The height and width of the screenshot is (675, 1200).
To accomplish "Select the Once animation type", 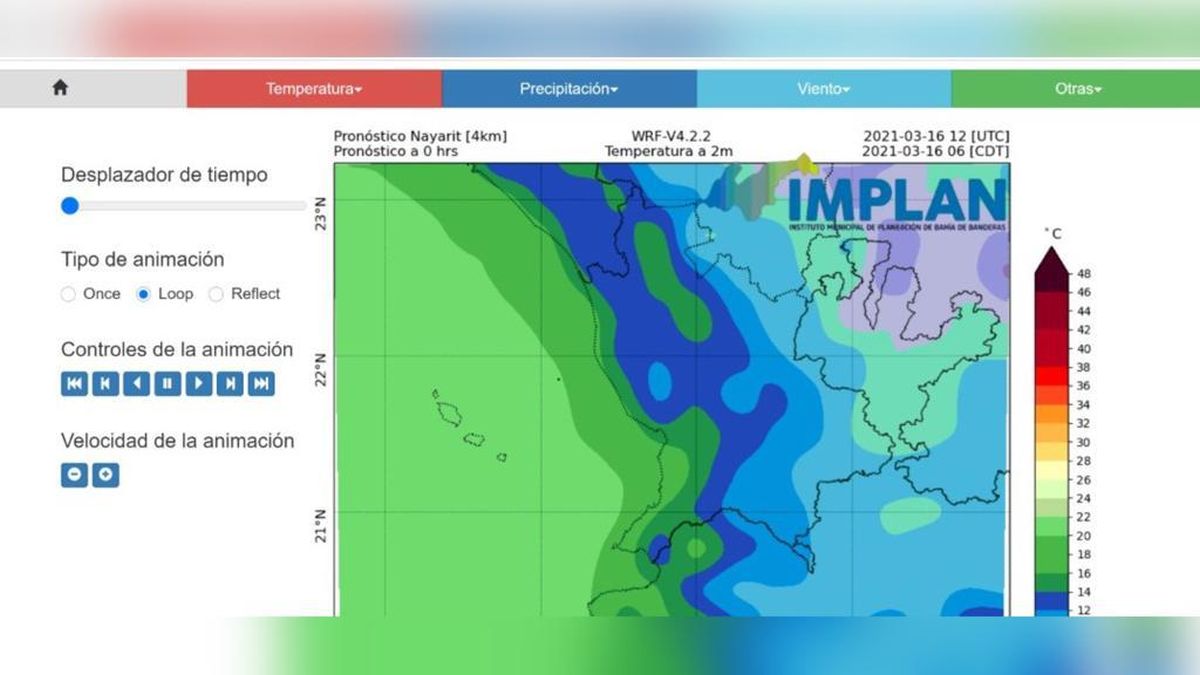I will [68, 294].
